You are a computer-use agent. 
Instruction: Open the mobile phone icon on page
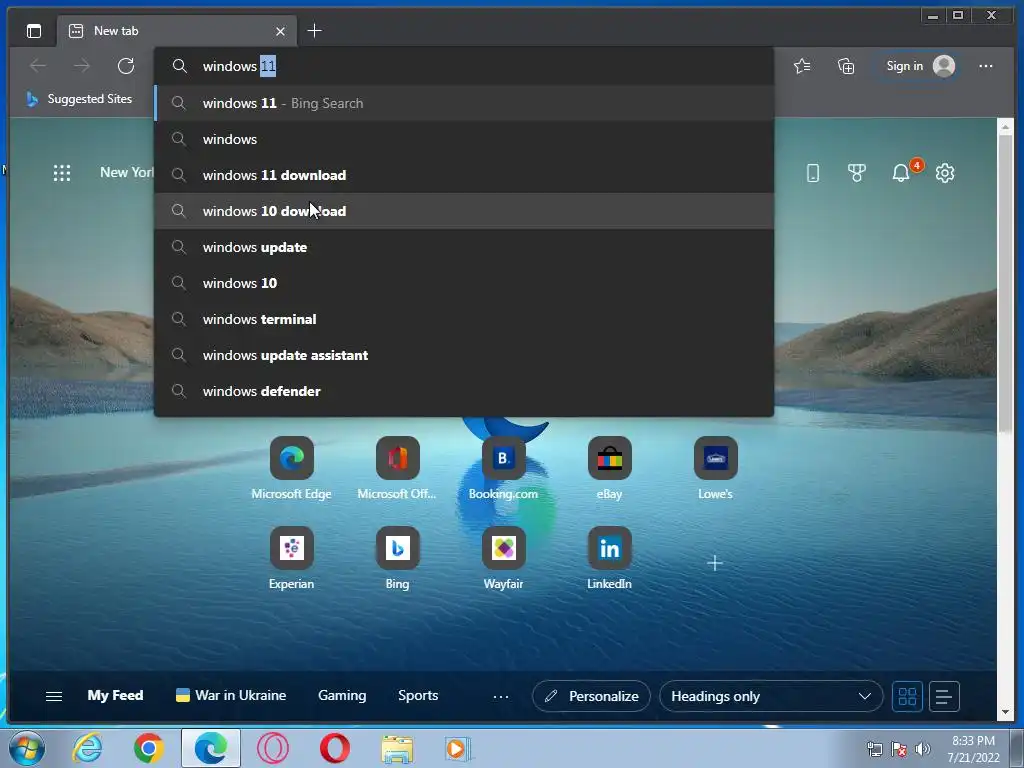click(x=812, y=173)
